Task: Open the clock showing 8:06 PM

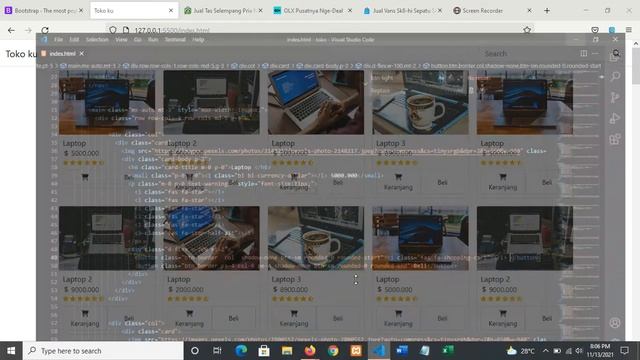Action: pos(600,351)
